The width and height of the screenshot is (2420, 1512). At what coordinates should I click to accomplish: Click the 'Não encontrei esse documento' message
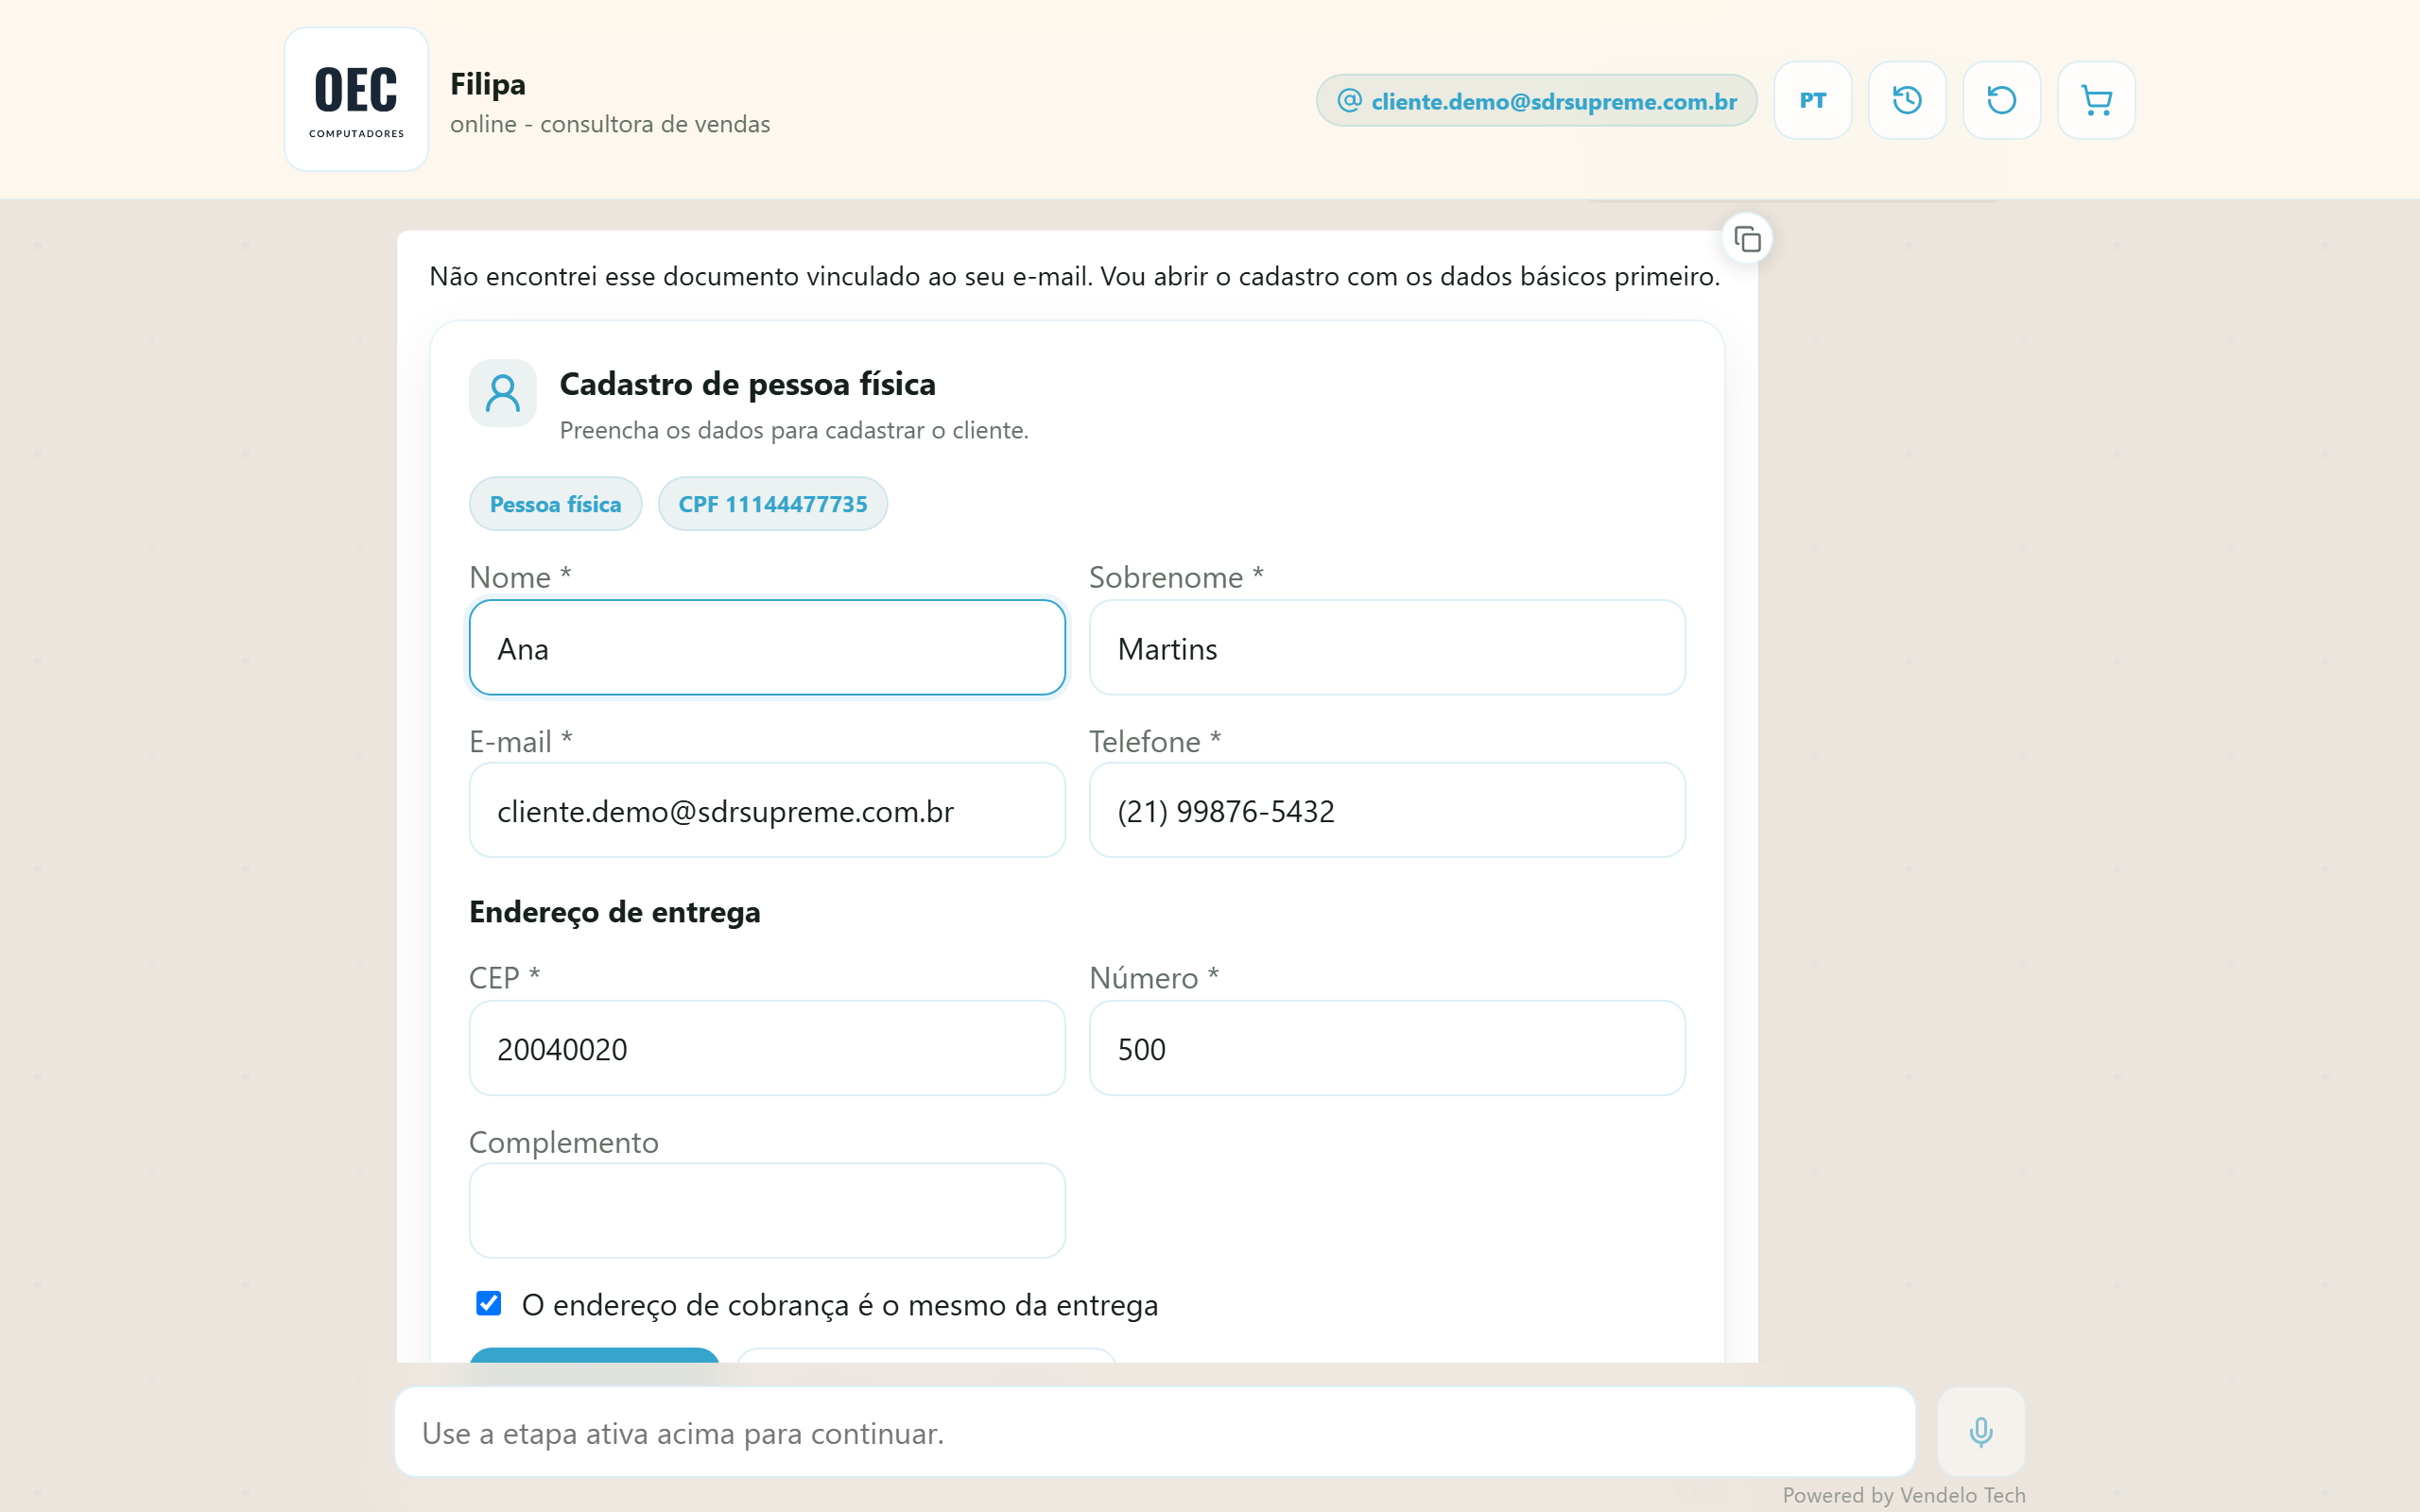click(1075, 276)
